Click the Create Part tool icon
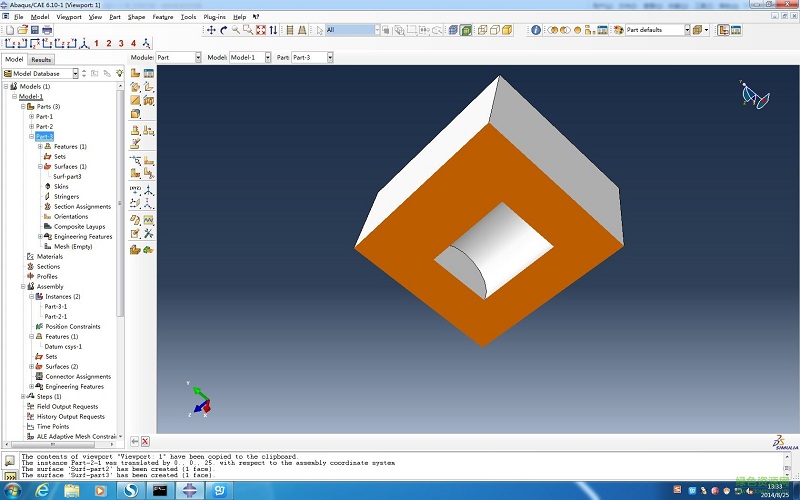The image size is (800, 500). coord(135,73)
